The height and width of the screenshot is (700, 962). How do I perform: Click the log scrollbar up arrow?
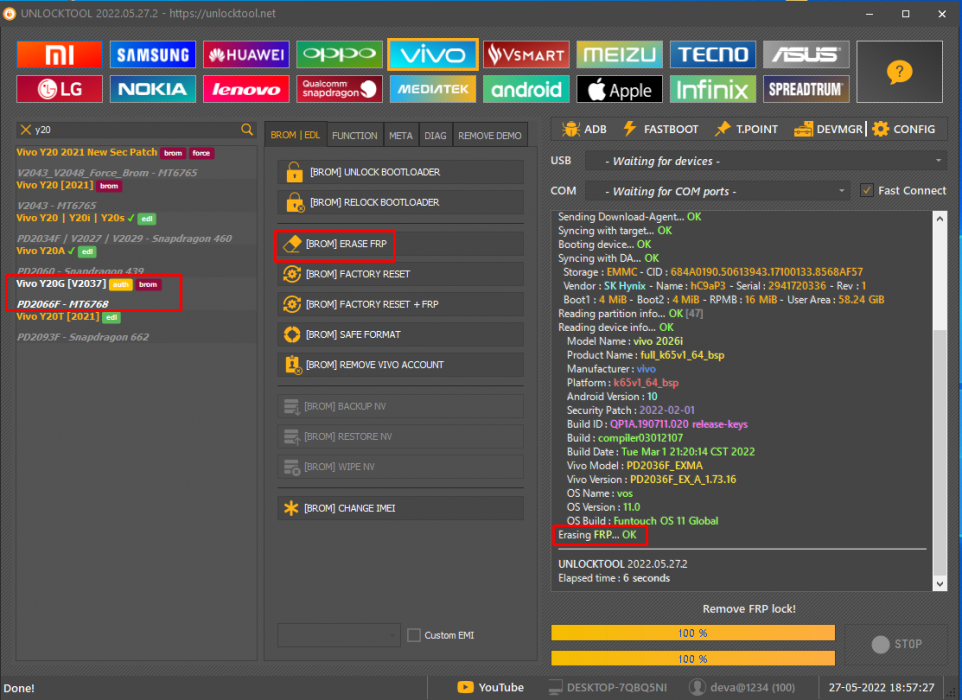(939, 218)
